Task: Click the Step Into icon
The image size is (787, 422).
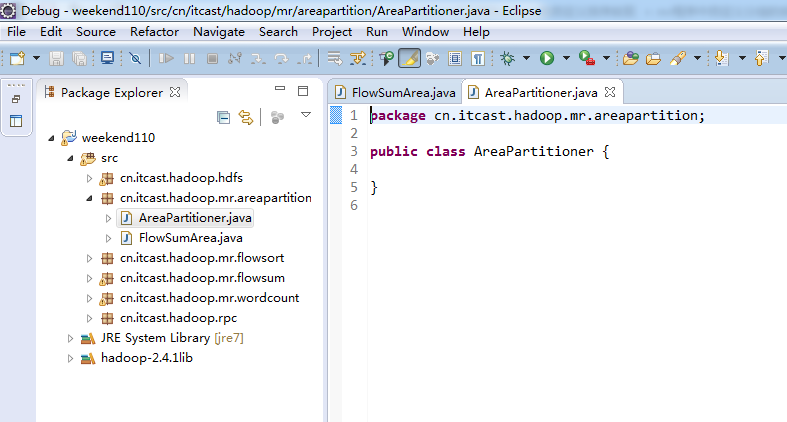Action: pos(258,59)
